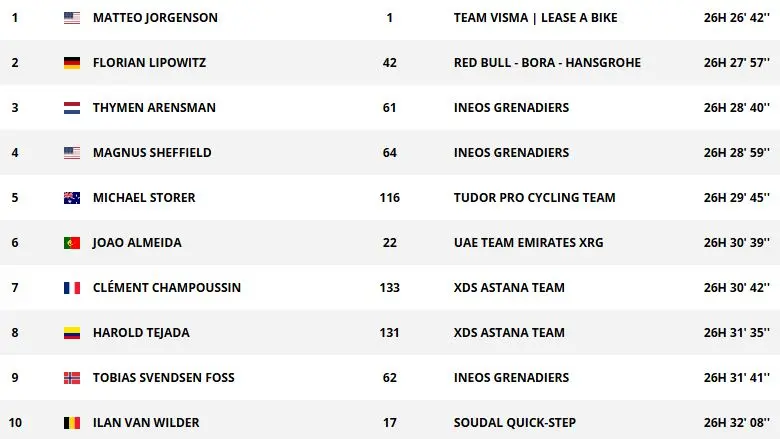Viewport: 780px width, 439px height.
Task: Click the Belgian flag beside Ilan Van Wilder
Action: point(72,423)
